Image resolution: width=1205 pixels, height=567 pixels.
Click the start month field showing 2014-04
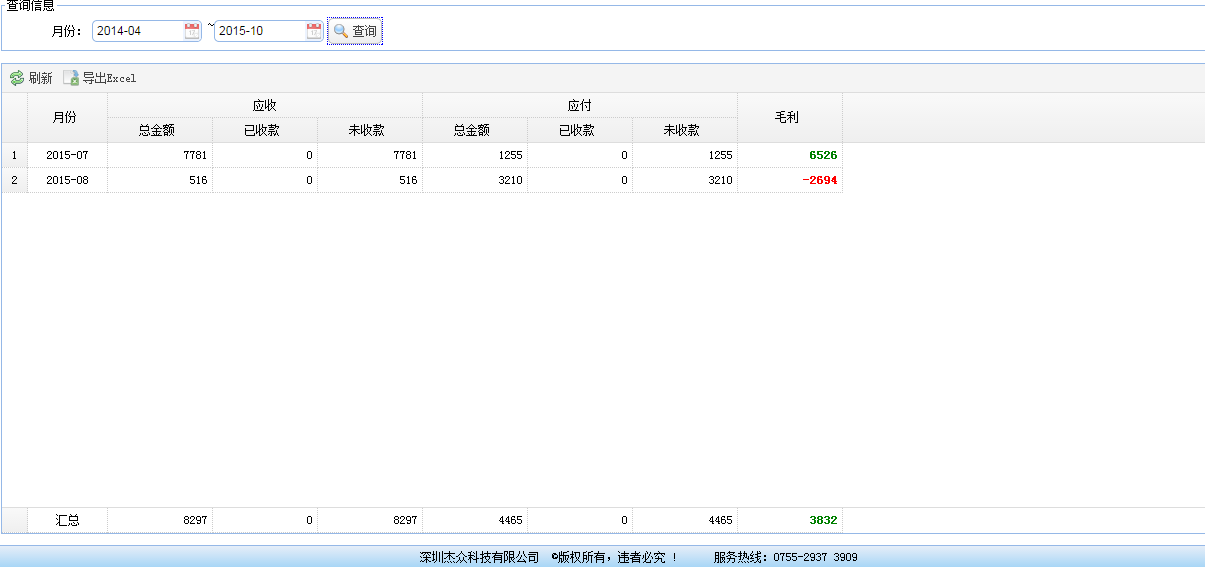click(x=137, y=32)
